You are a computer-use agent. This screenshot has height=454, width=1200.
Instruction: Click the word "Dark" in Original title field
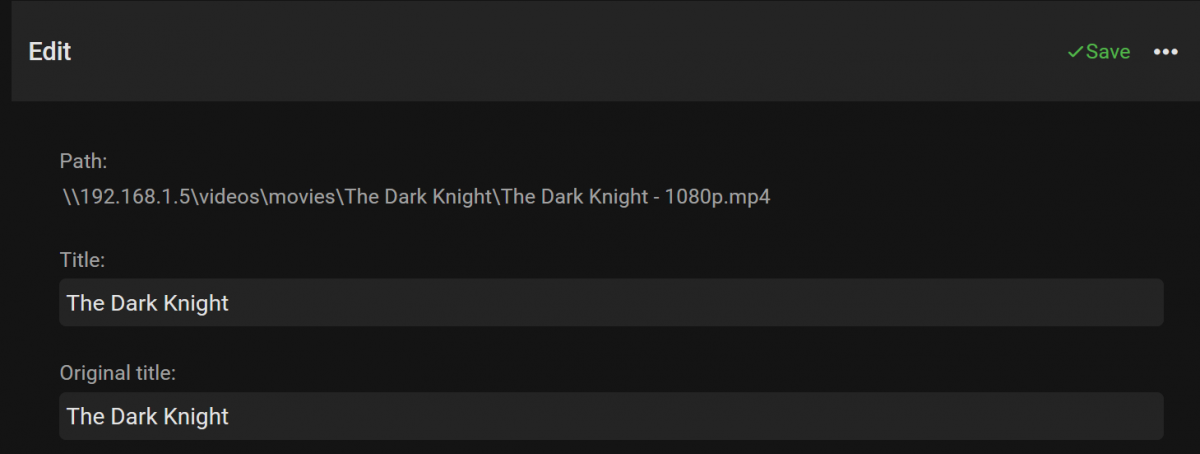pos(131,417)
